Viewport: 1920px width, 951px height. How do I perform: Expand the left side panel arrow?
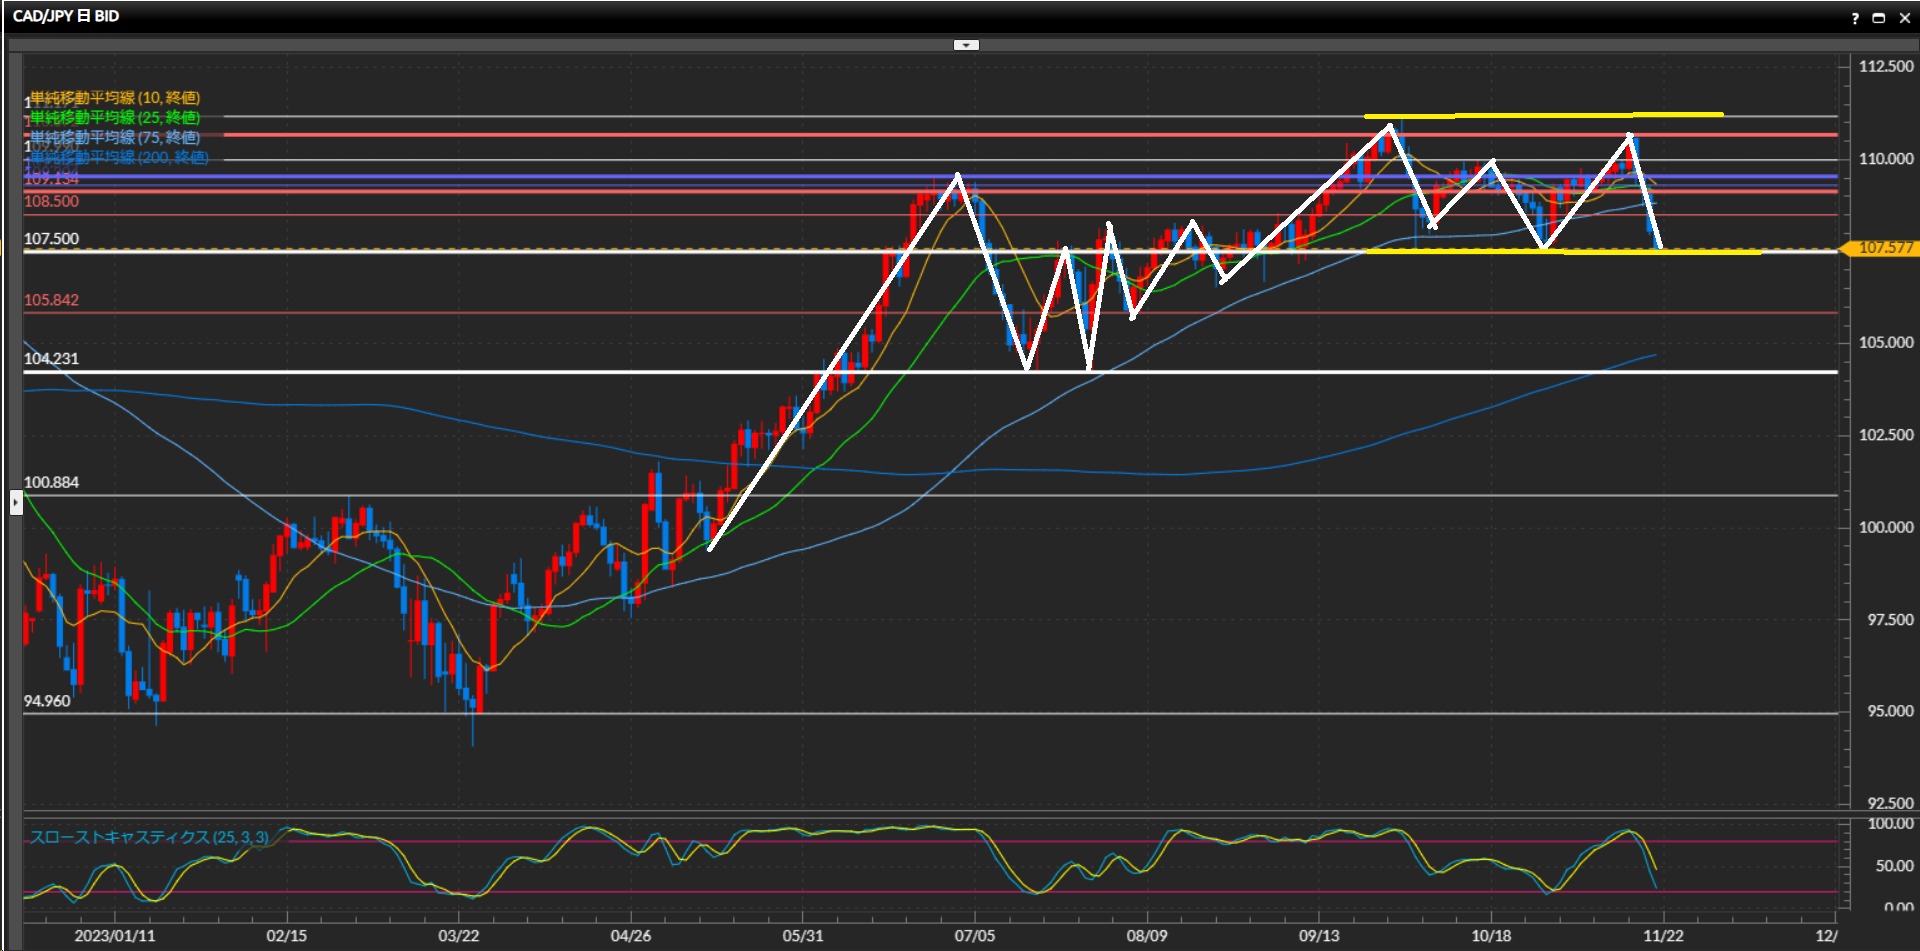[x=16, y=501]
